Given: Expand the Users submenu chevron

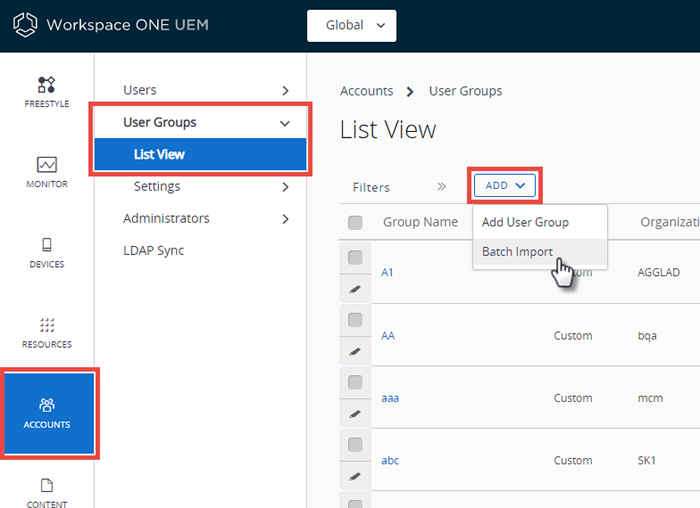Looking at the screenshot, I should pyautogui.click(x=286, y=91).
